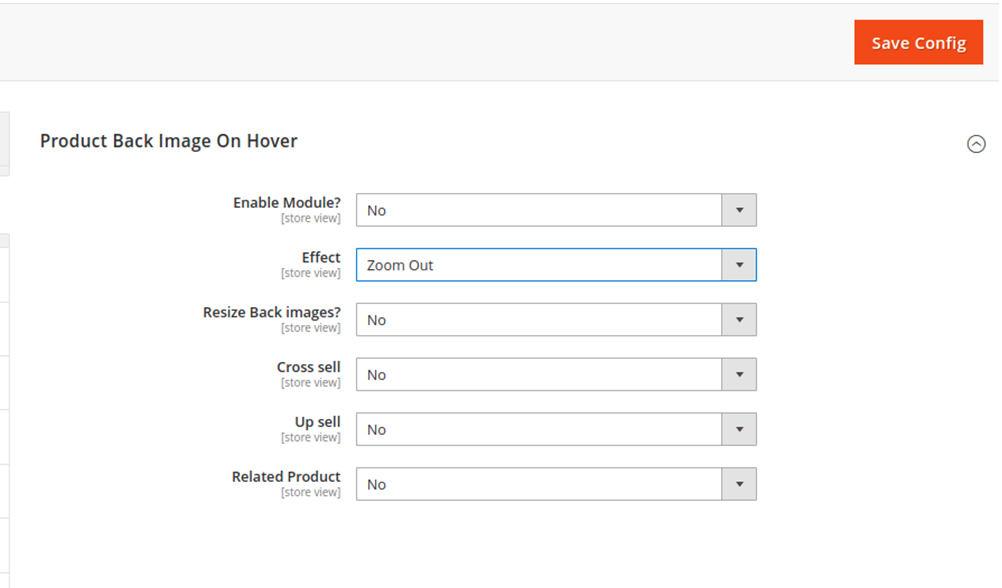Click the Product Back Image On Hover heading
Screen dimensions: 1002x588
[169, 141]
